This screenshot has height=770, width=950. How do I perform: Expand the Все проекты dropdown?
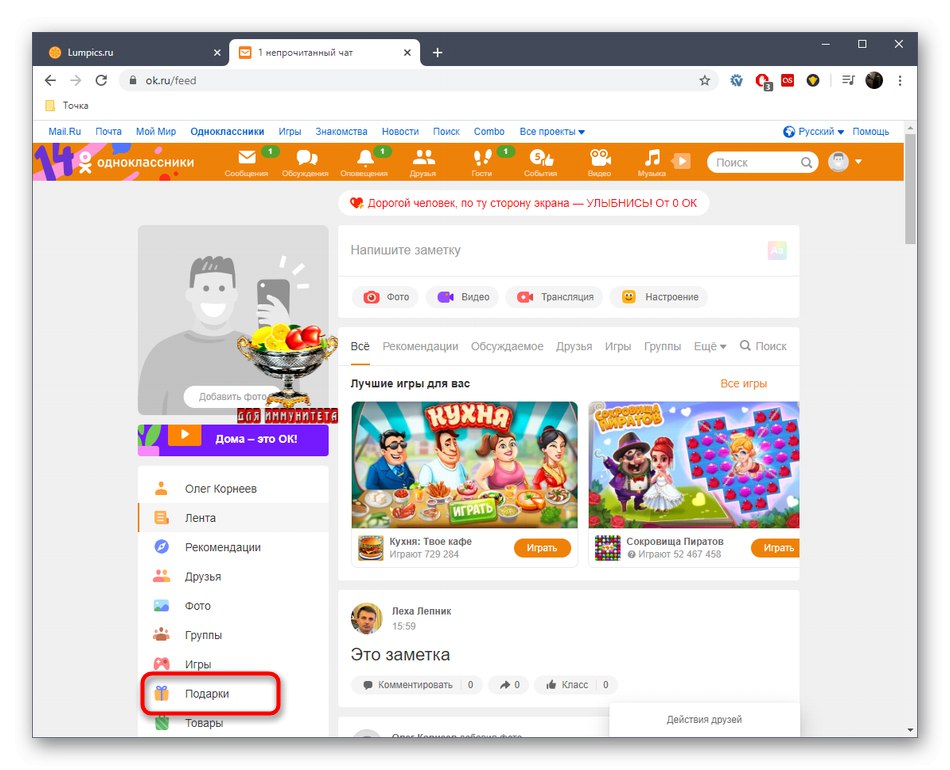pyautogui.click(x=552, y=131)
